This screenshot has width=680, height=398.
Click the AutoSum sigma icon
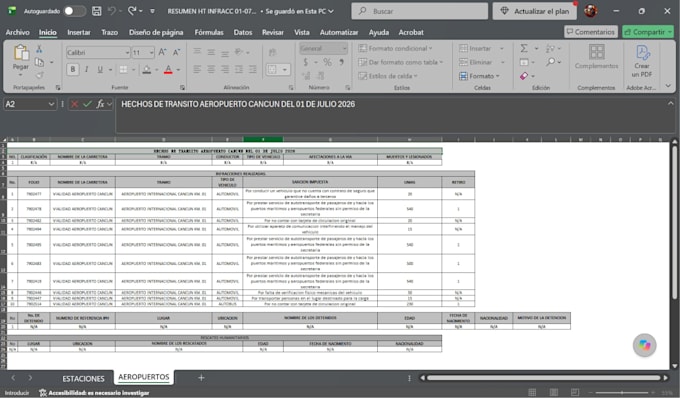[524, 49]
